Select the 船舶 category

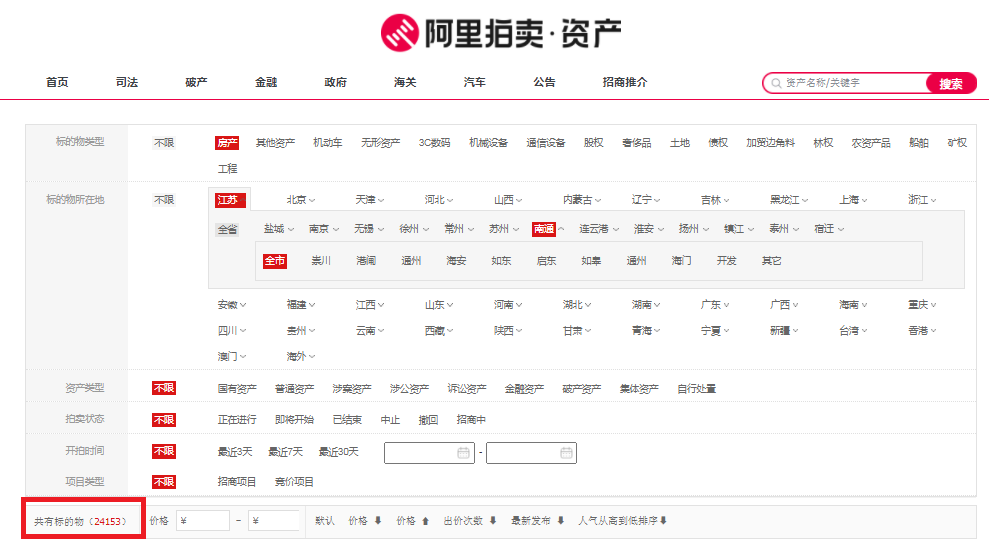click(x=918, y=143)
